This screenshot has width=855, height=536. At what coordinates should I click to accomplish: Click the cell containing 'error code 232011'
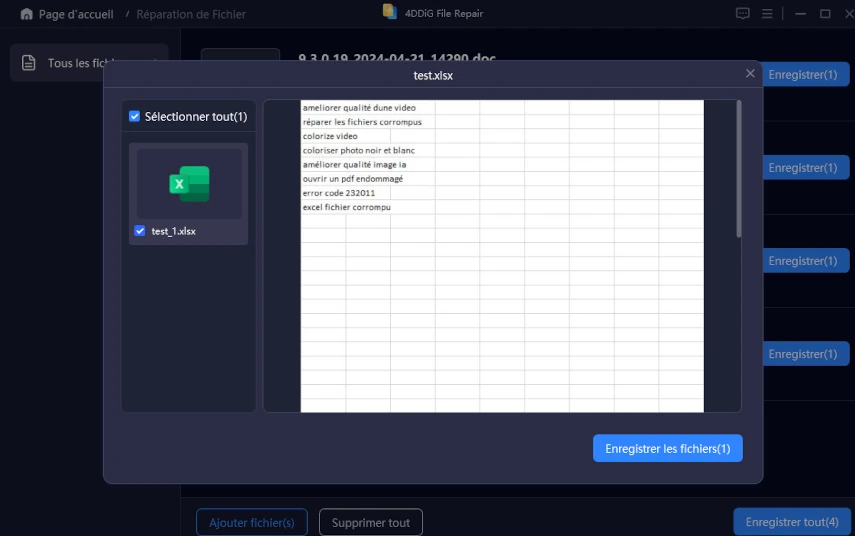[x=339, y=193]
